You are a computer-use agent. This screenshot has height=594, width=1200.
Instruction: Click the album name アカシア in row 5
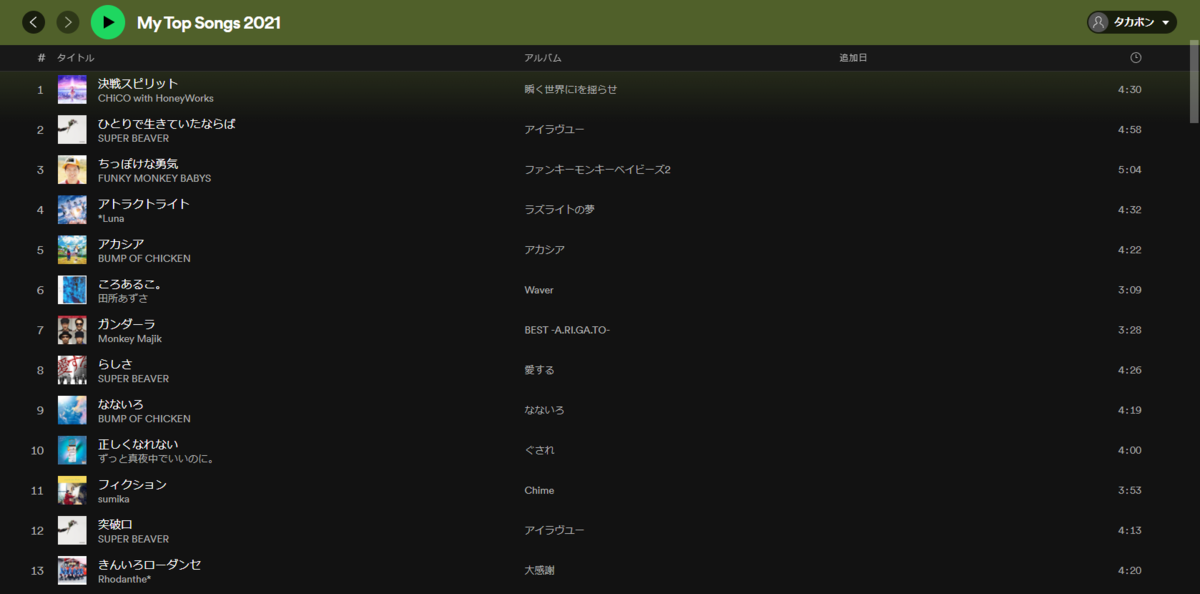[544, 250]
